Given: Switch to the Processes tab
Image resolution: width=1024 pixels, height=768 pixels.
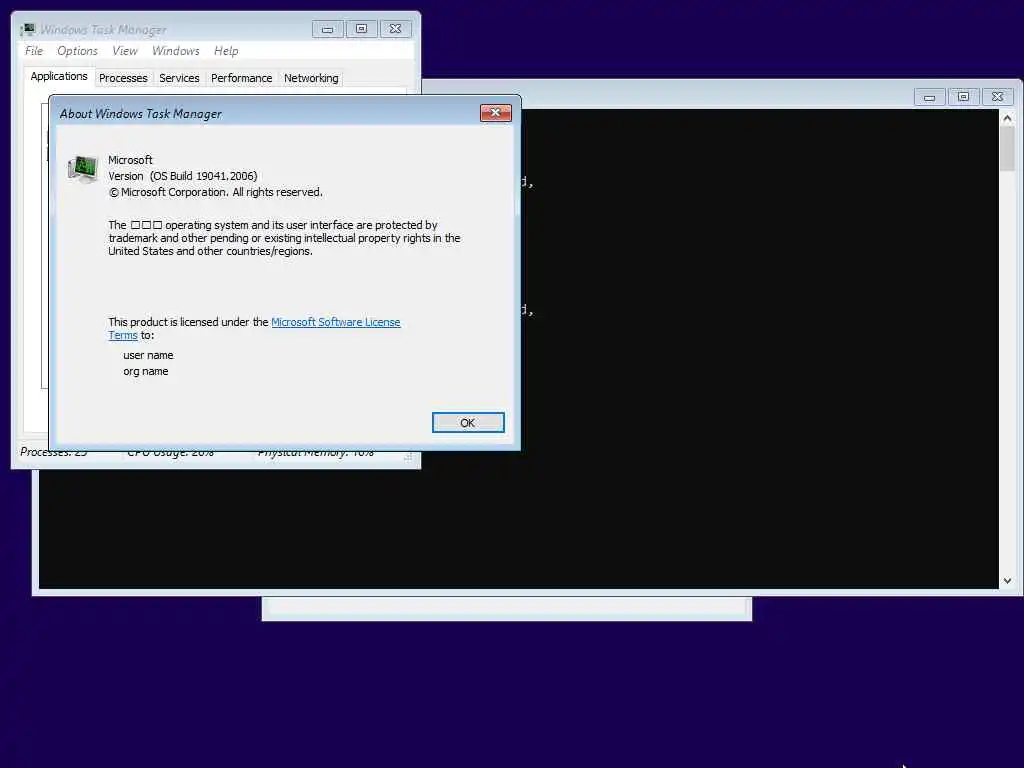Looking at the screenshot, I should point(123,78).
